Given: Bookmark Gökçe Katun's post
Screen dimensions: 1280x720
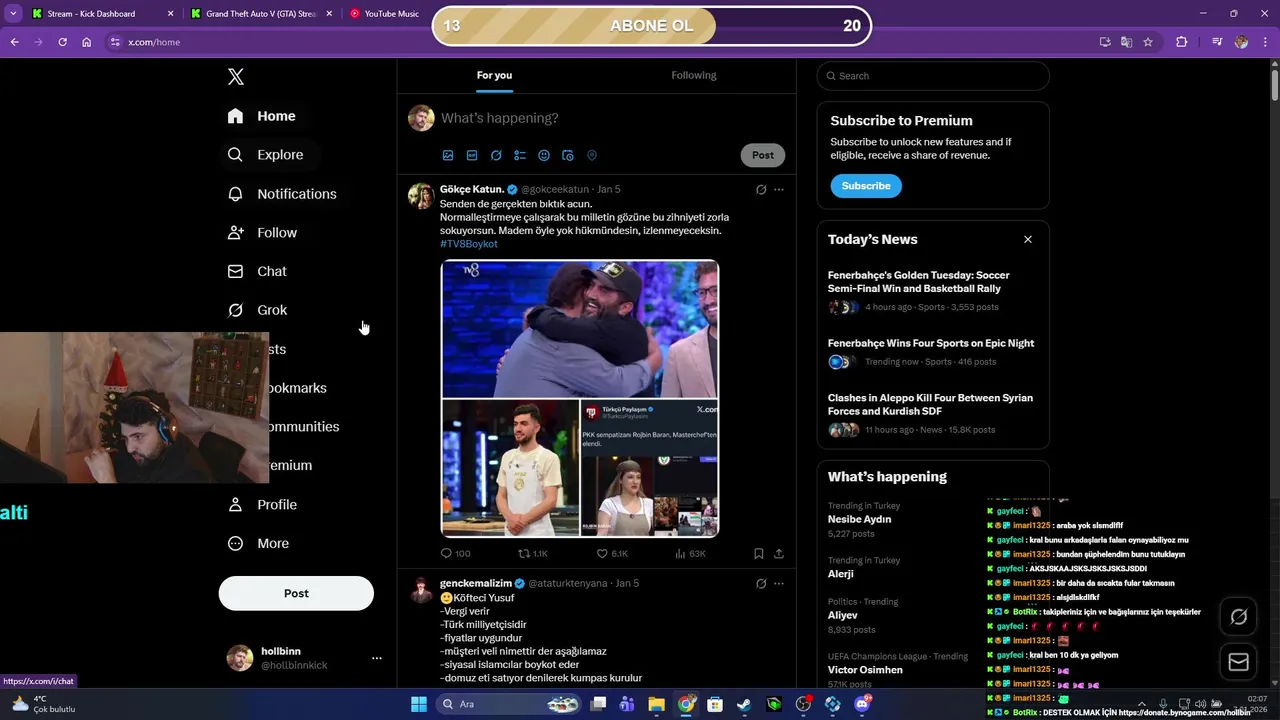Looking at the screenshot, I should click(x=759, y=553).
